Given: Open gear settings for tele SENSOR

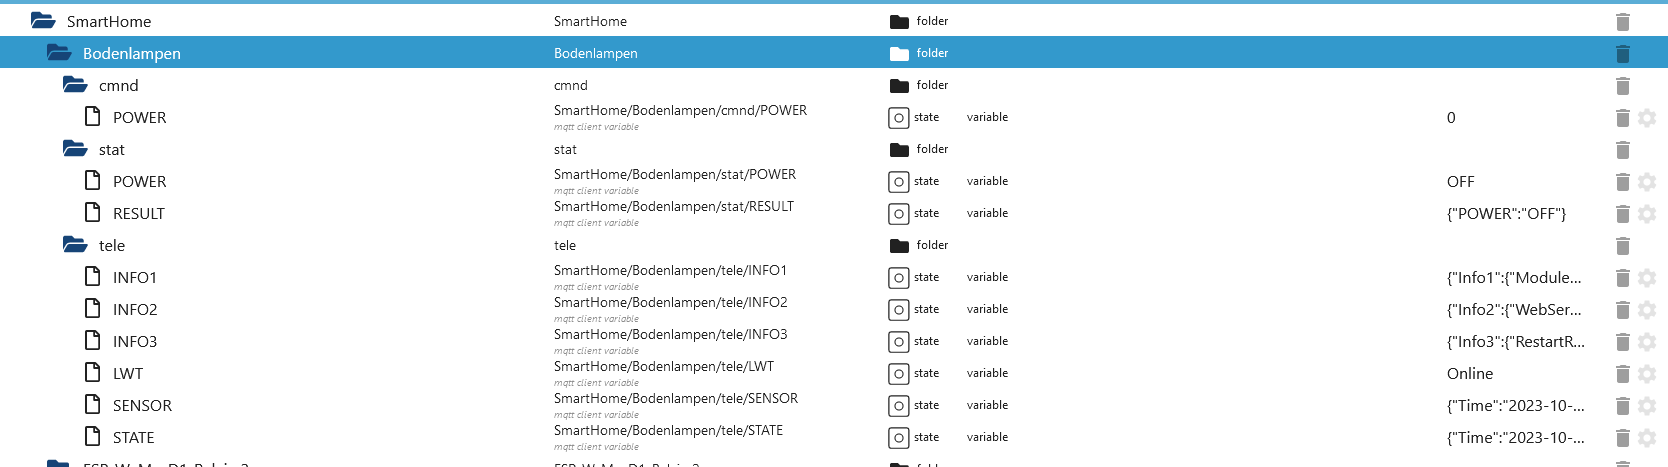Looking at the screenshot, I should point(1647,406).
